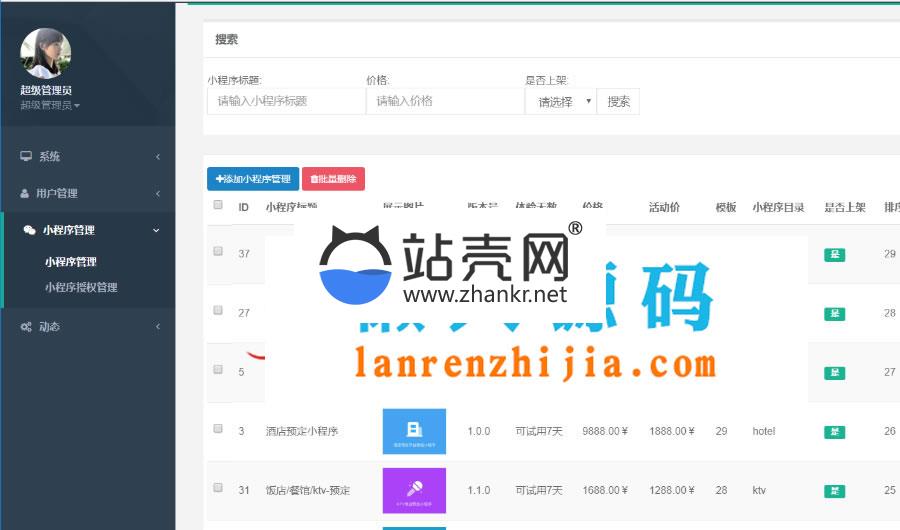The height and width of the screenshot is (530, 900).
Task: Click the monitor icon beside 系统
Action: 26,157
